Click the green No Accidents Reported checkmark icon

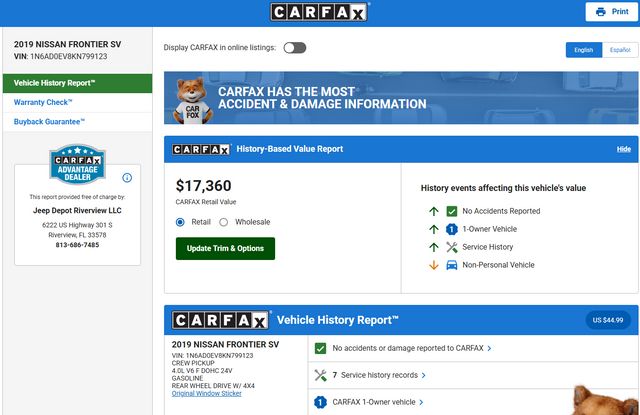click(452, 211)
